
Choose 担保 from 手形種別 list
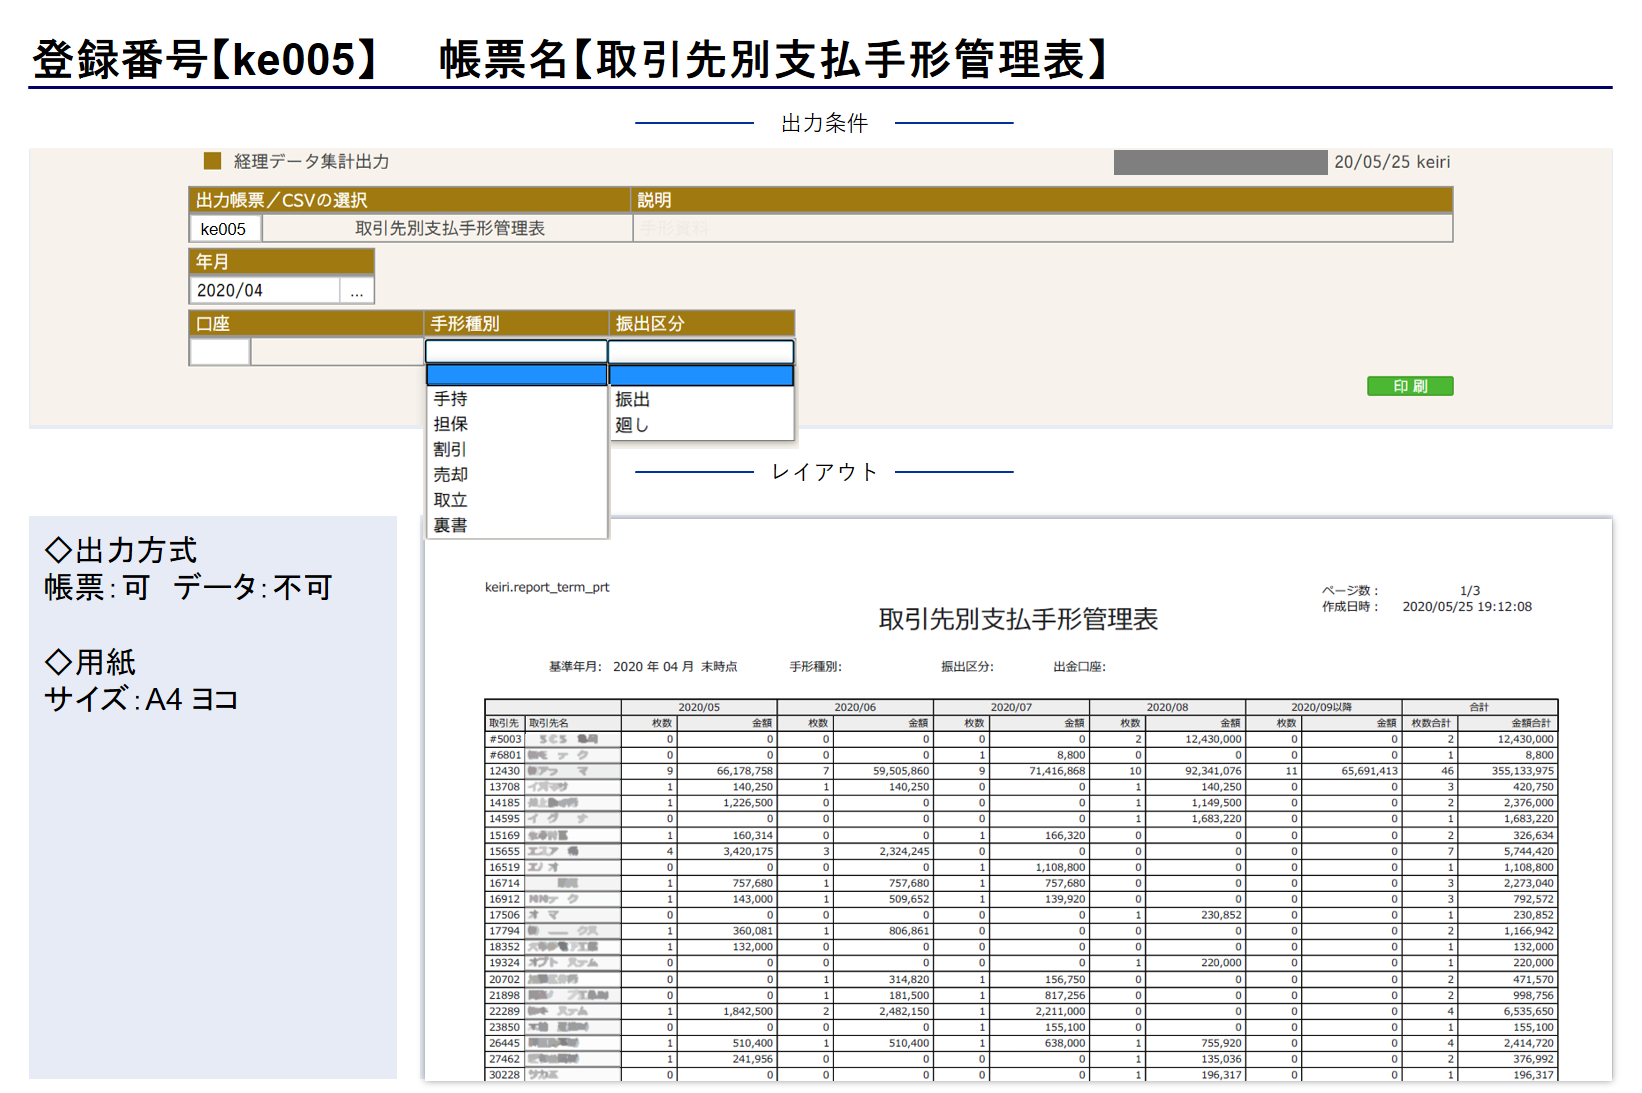[x=516, y=424]
